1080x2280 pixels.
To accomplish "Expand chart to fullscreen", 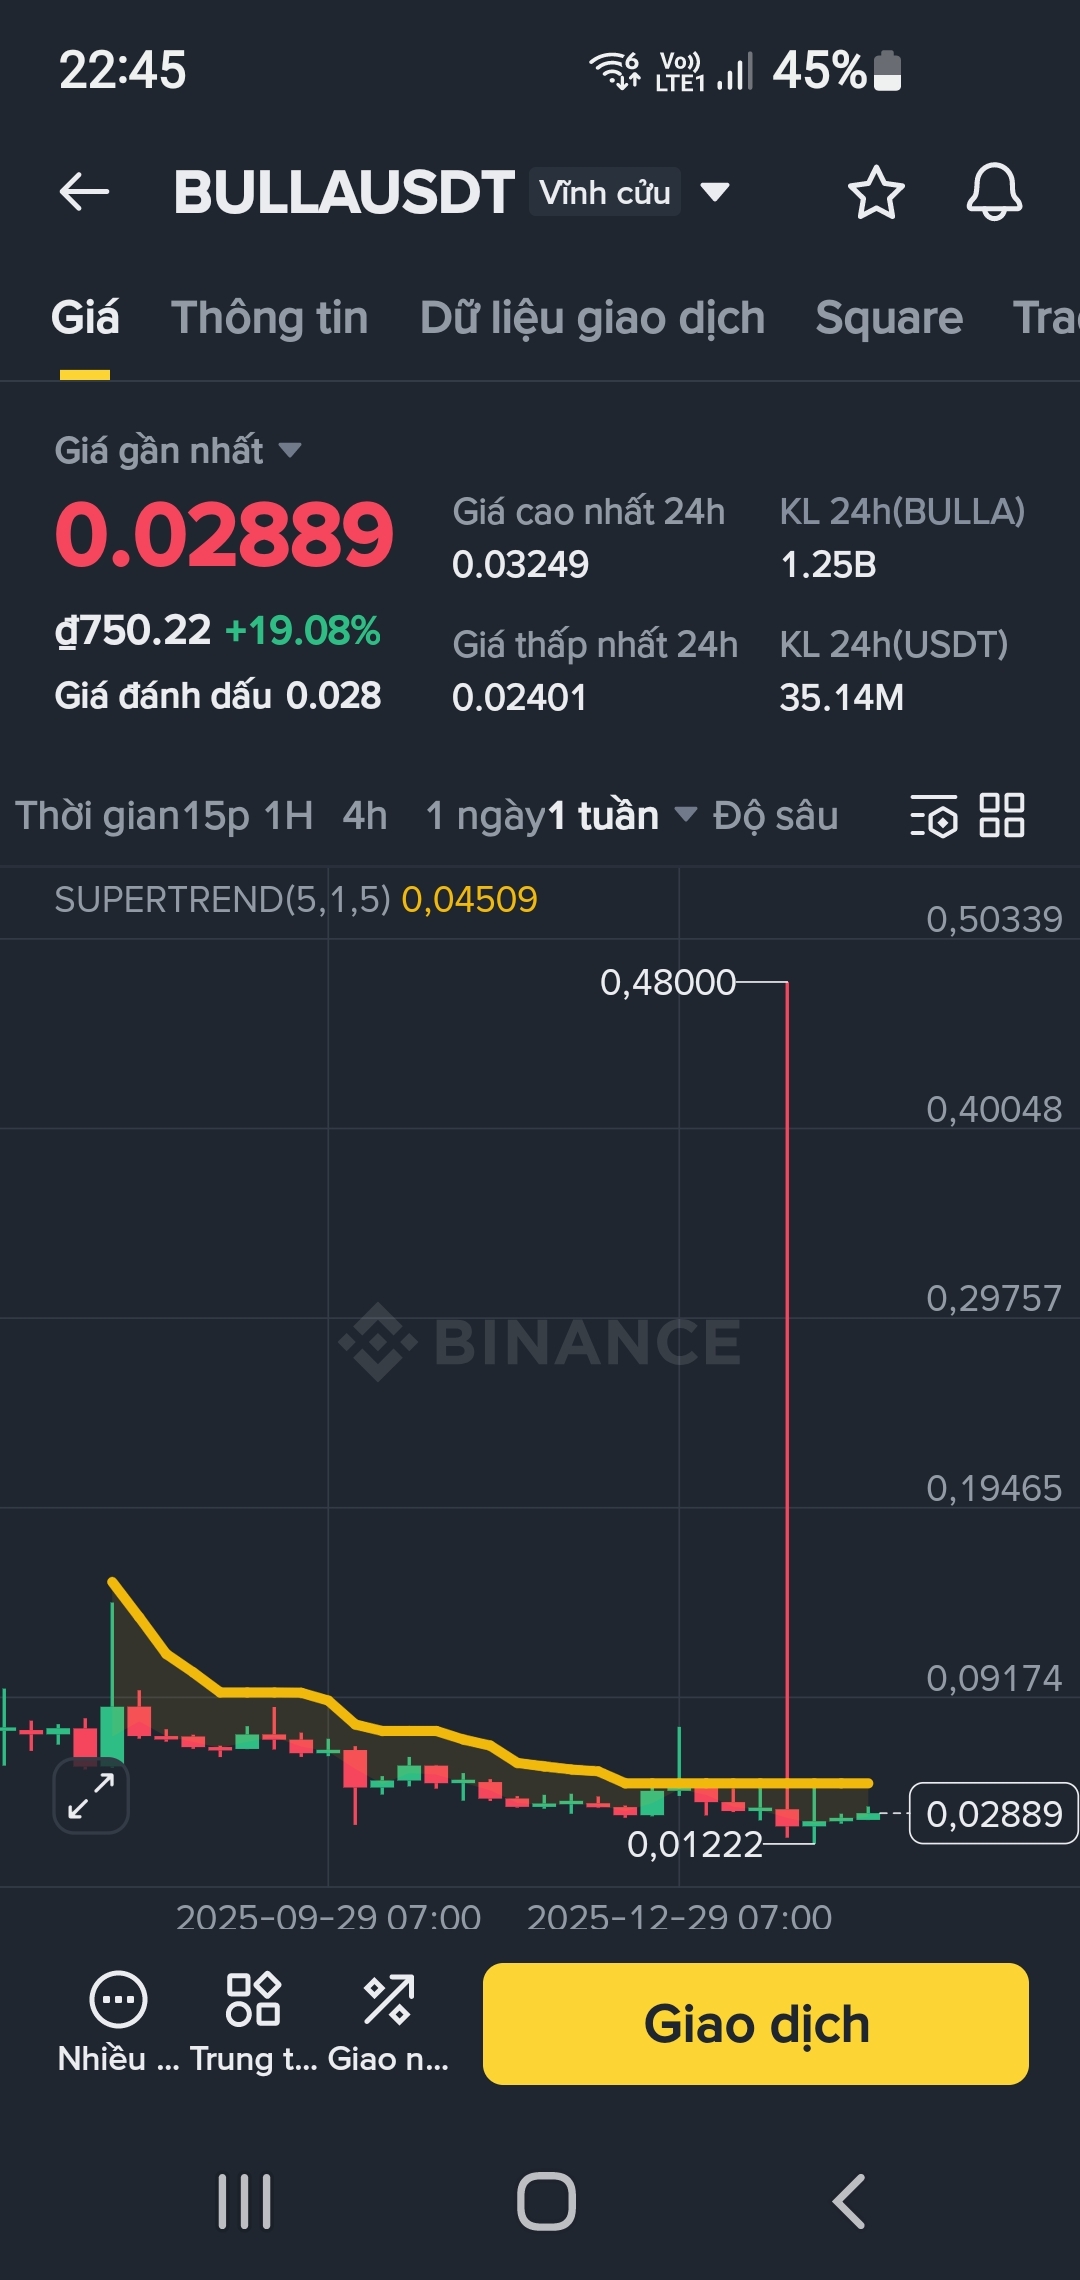I will (91, 1796).
